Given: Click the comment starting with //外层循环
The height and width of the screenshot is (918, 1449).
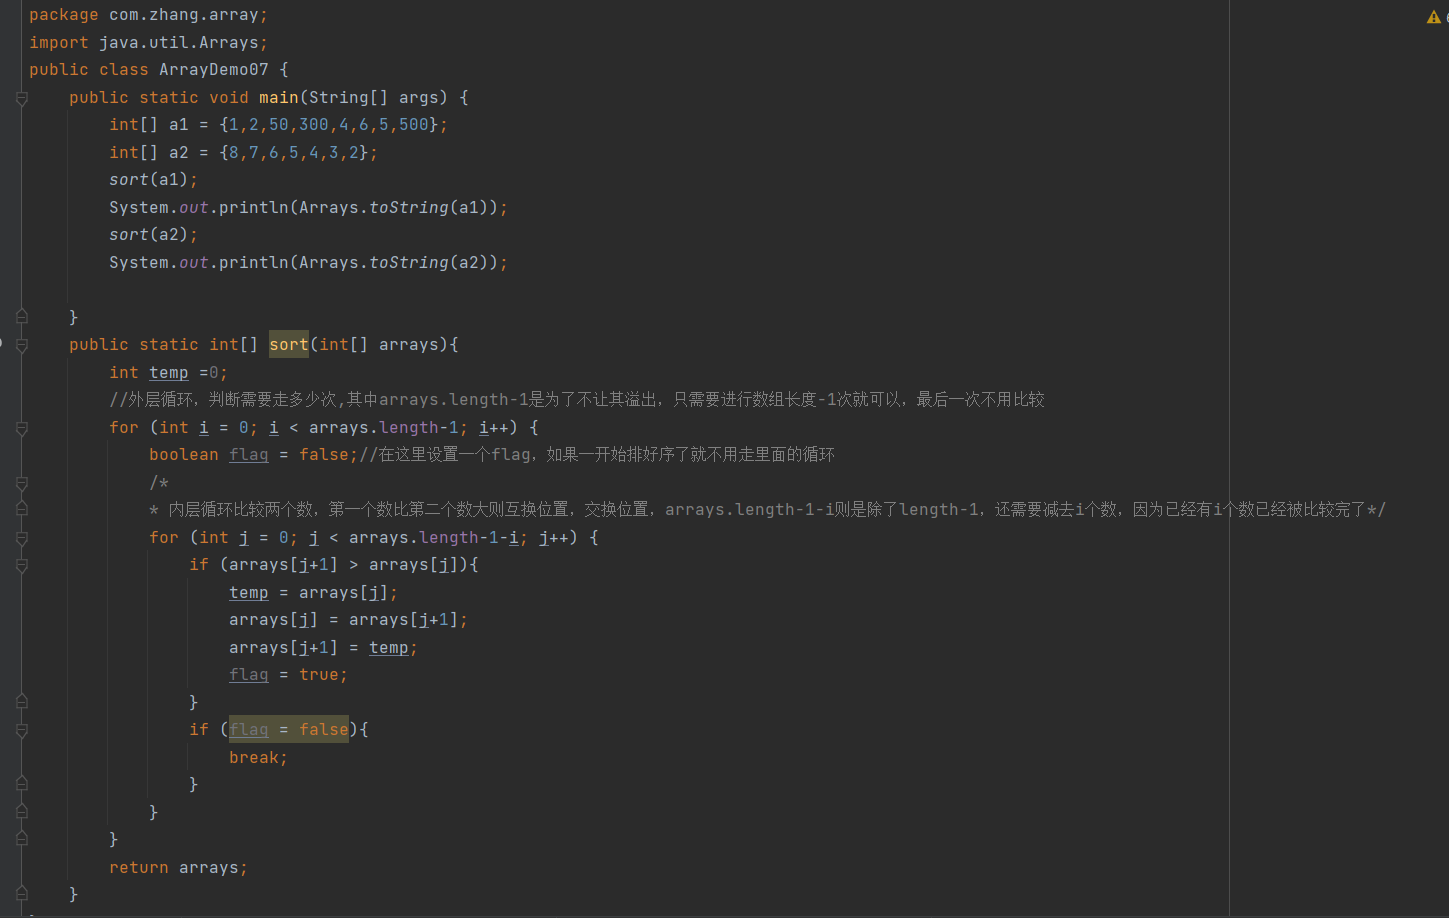Looking at the screenshot, I should coord(577,400).
